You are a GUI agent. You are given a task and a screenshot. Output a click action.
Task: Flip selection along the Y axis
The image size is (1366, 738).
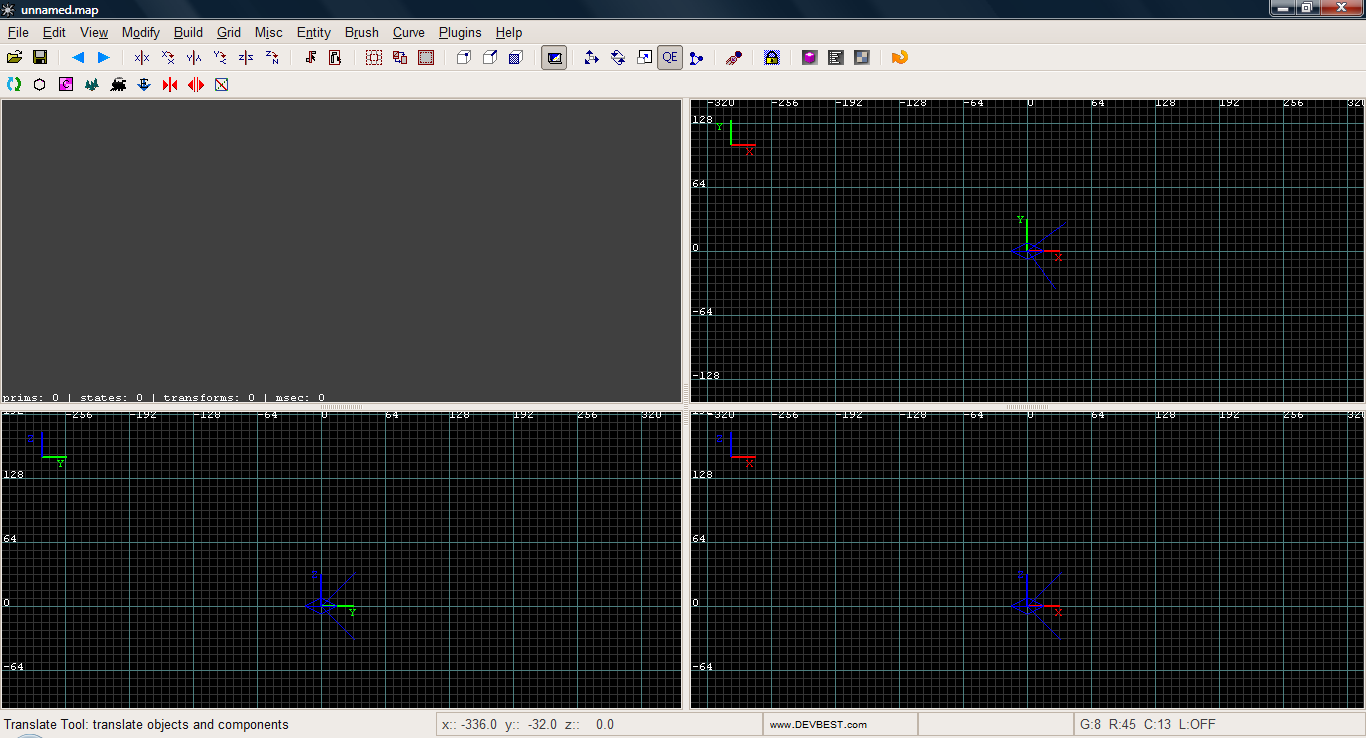[x=194, y=58]
